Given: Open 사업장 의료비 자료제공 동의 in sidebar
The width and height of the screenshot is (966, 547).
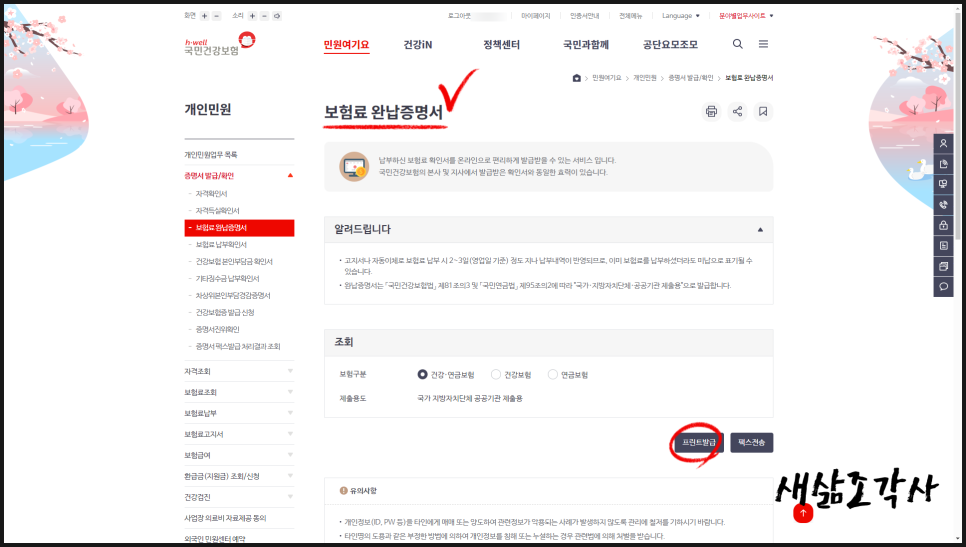Looking at the screenshot, I should pyautogui.click(x=225, y=518).
